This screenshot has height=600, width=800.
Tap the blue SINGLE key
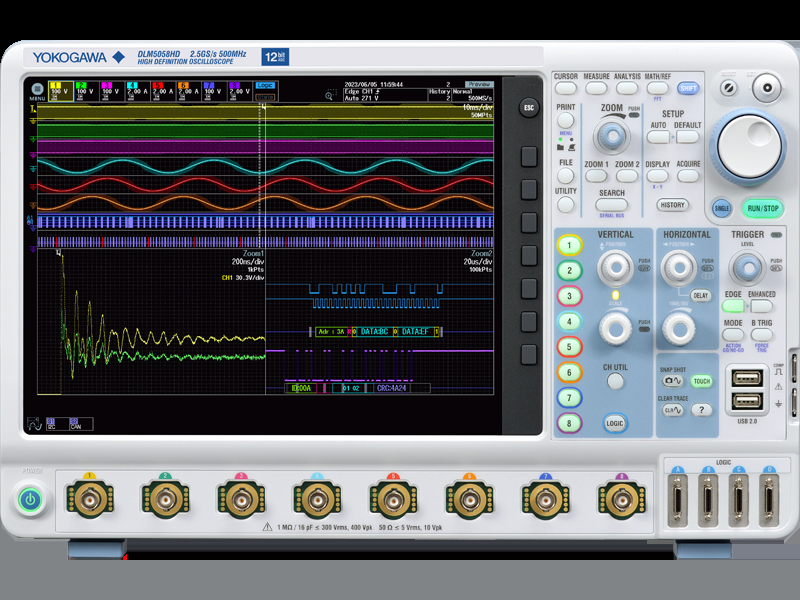[x=721, y=208]
